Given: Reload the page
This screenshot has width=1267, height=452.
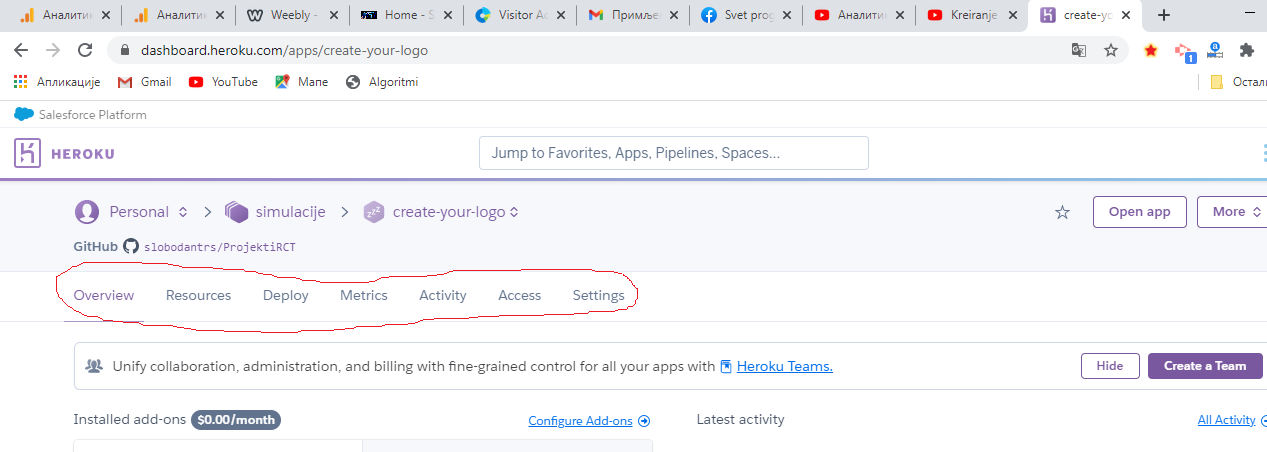Looking at the screenshot, I should [x=85, y=50].
